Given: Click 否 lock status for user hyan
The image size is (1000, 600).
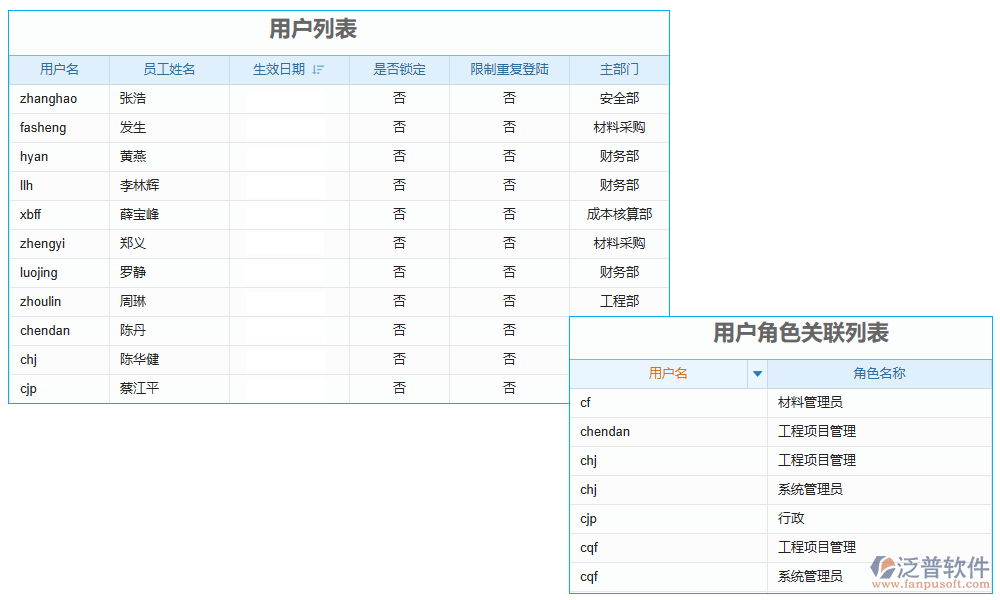Looking at the screenshot, I should point(399,156).
